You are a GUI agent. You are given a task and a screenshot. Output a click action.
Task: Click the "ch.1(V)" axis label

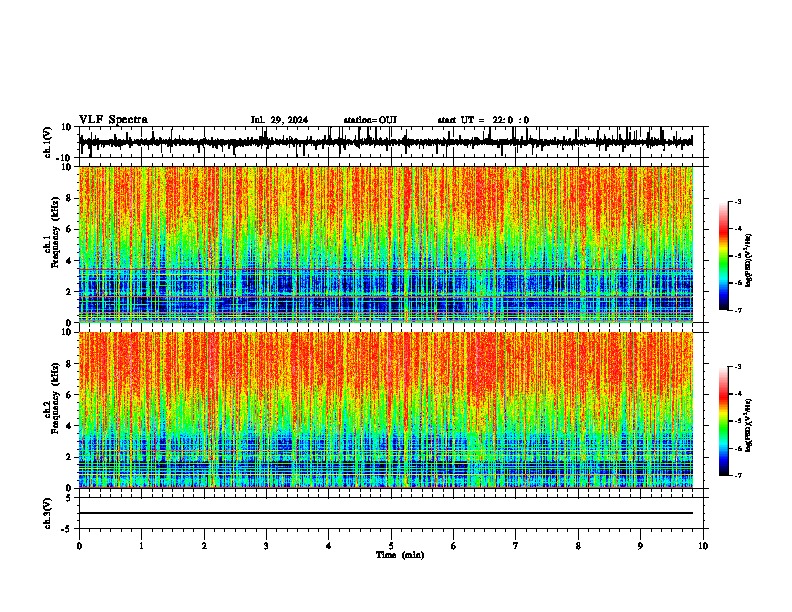pos(47,142)
